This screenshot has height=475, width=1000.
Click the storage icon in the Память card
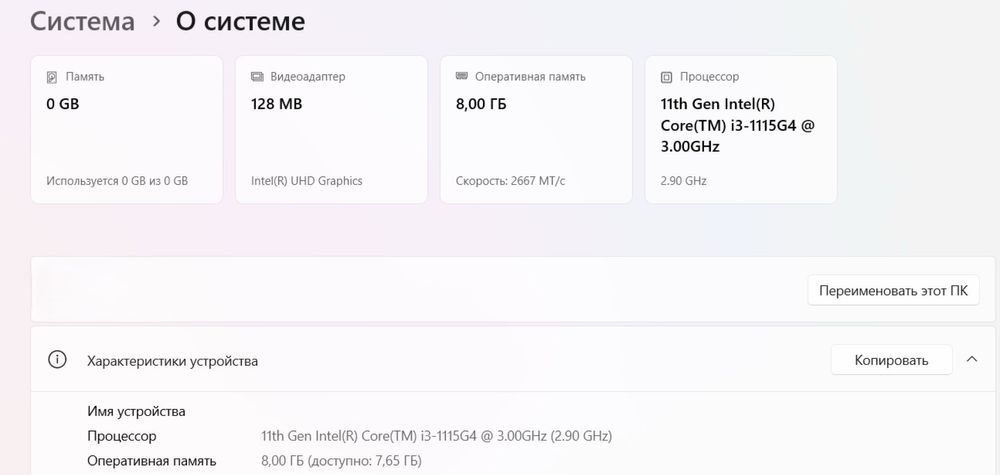(x=52, y=77)
